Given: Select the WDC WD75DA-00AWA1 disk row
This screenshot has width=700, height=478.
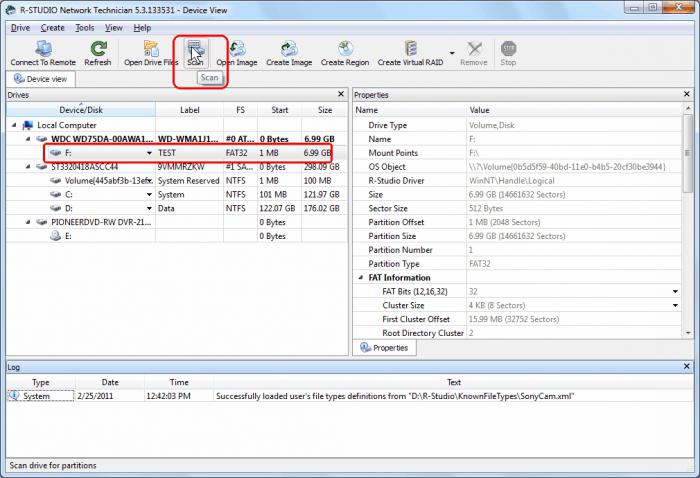Looking at the screenshot, I should pyautogui.click(x=177, y=139).
